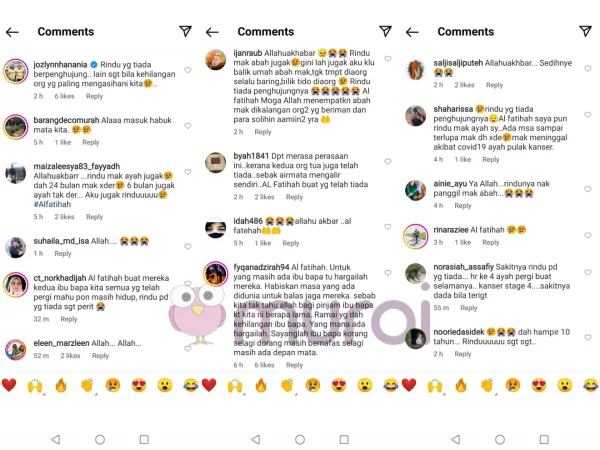Like jozlynnhanania's comment with the heart icon
The image size is (600, 450).
(x=188, y=70)
